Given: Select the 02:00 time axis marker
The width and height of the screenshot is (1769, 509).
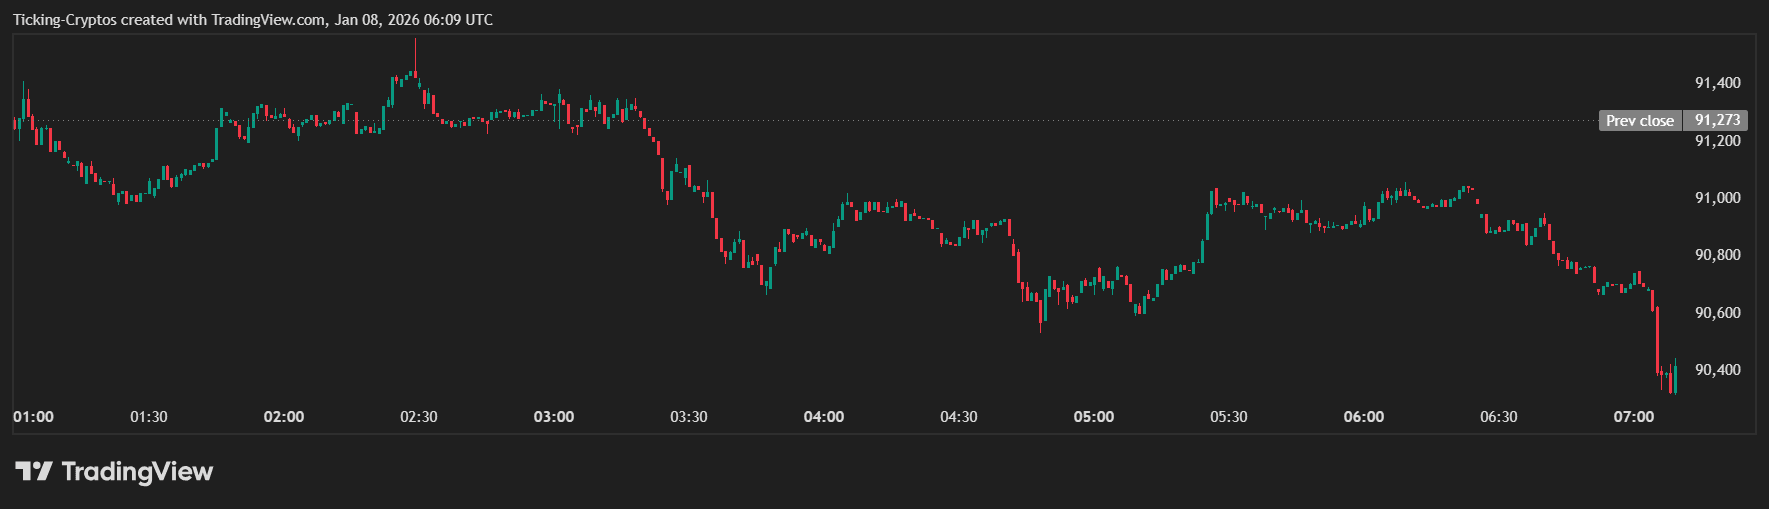Looking at the screenshot, I should 284,417.
